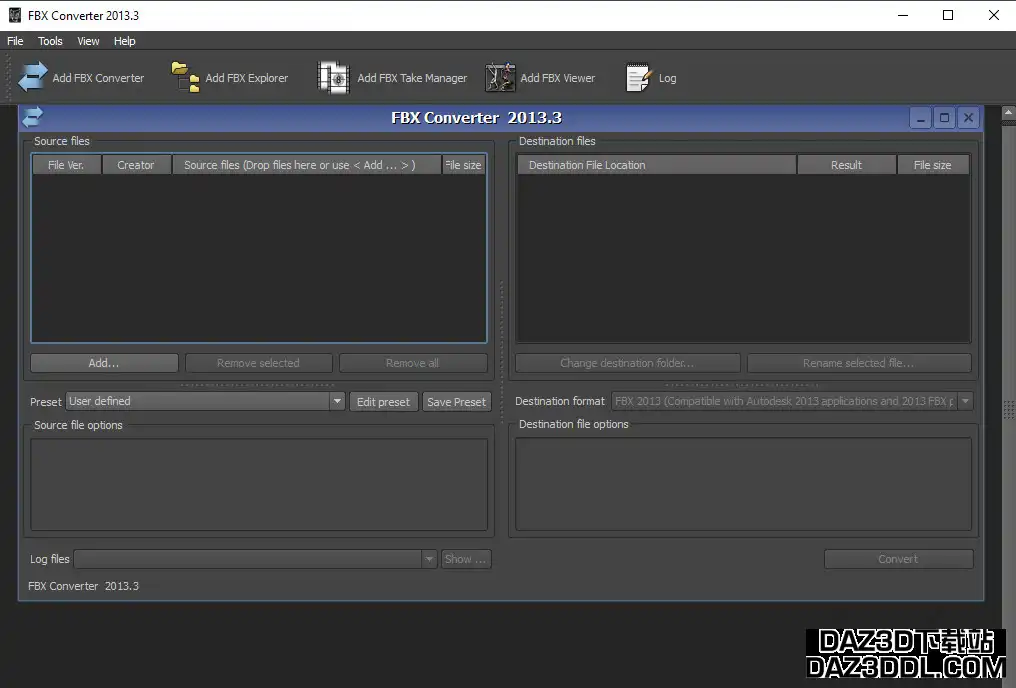The image size is (1016, 688).
Task: Click the Add... source files button
Action: (x=104, y=363)
